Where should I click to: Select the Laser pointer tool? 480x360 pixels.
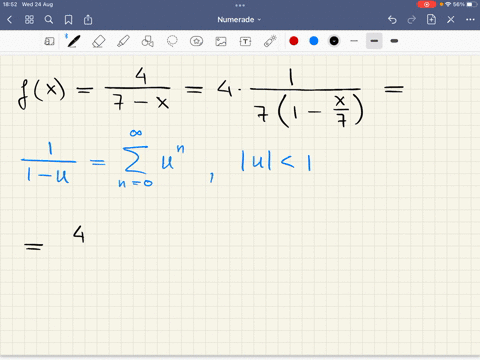(x=270, y=41)
